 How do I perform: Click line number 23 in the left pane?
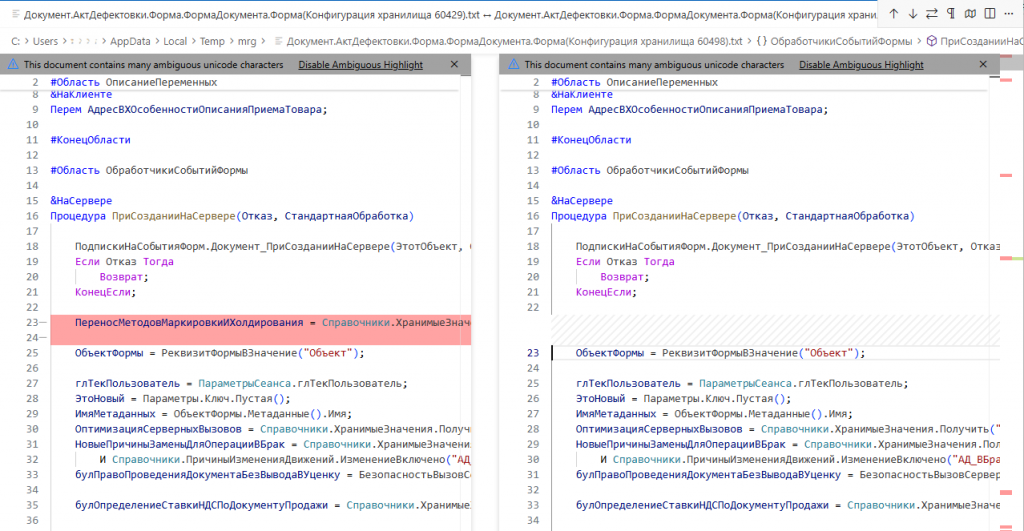32,323
